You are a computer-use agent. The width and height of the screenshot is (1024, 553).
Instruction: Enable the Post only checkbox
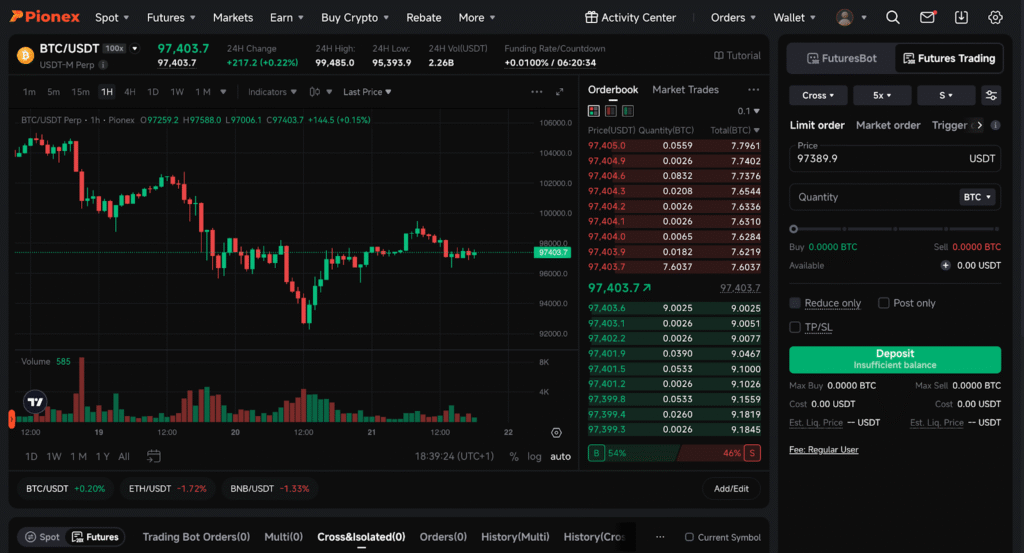pyautogui.click(x=884, y=303)
